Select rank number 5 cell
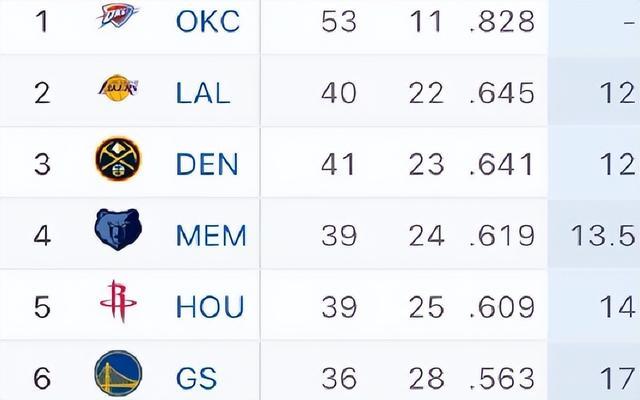Viewport: 640px width, 400px height. 42,307
